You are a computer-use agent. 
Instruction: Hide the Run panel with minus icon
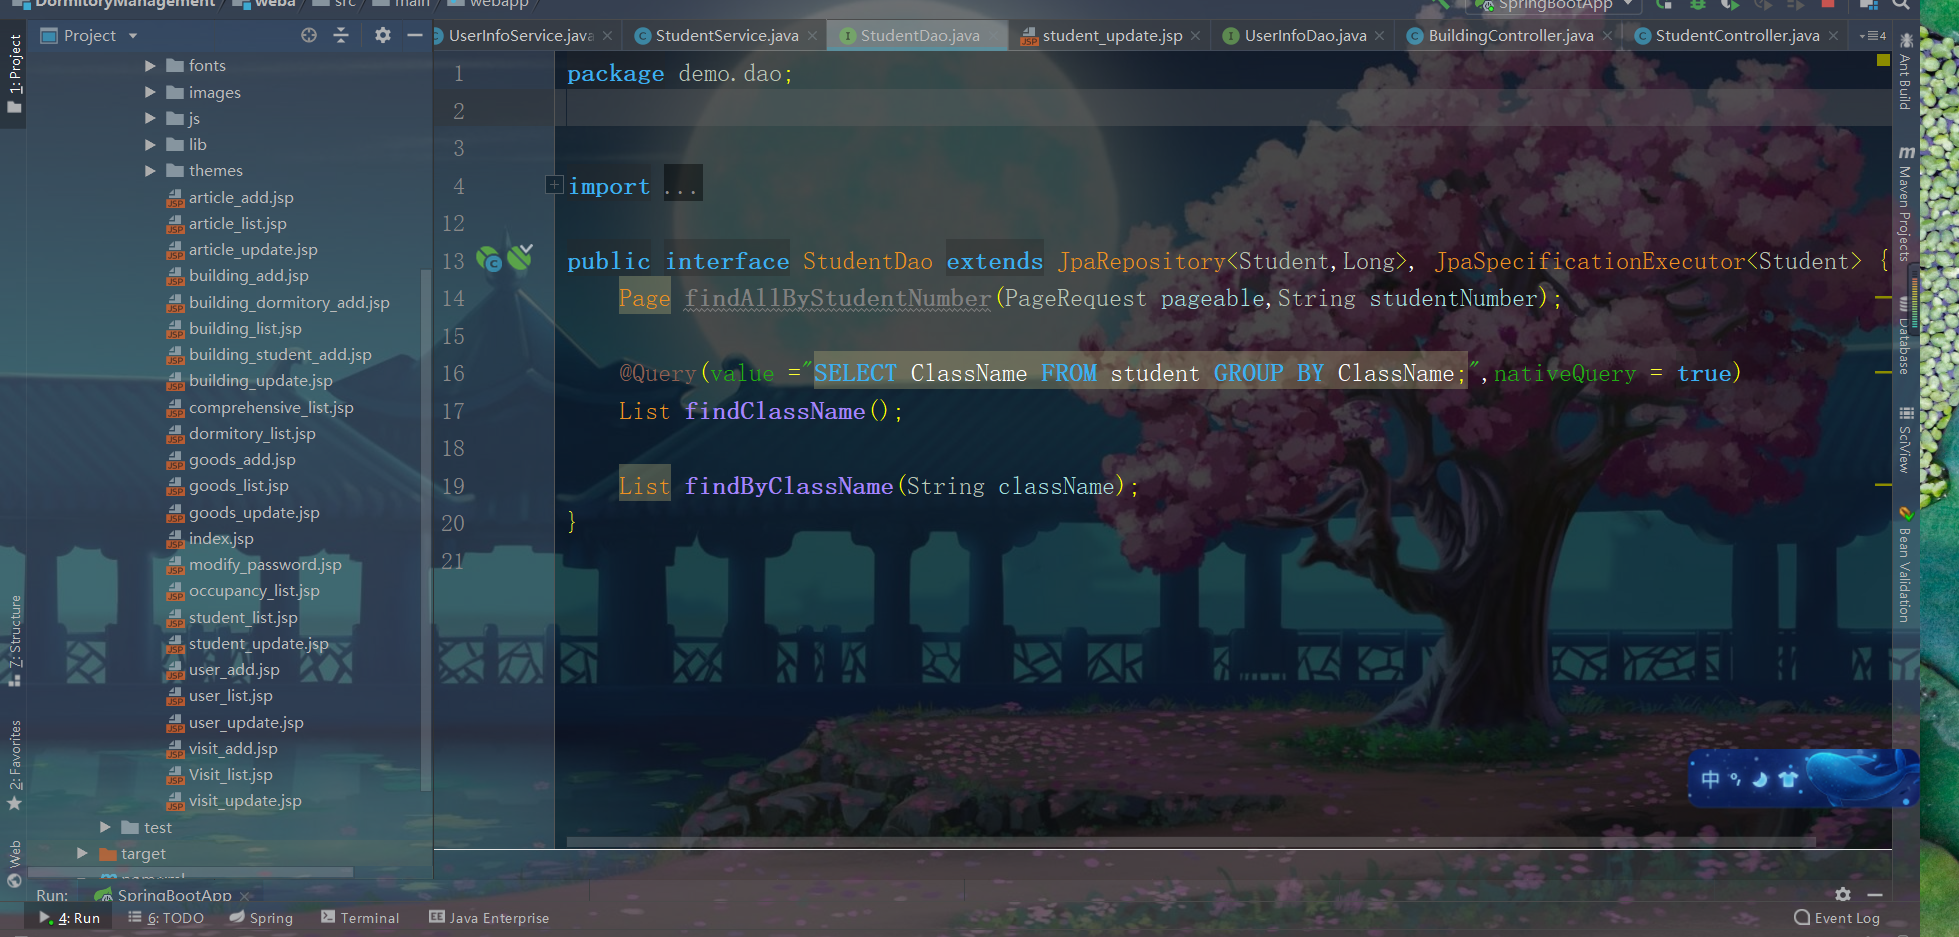(x=1875, y=895)
